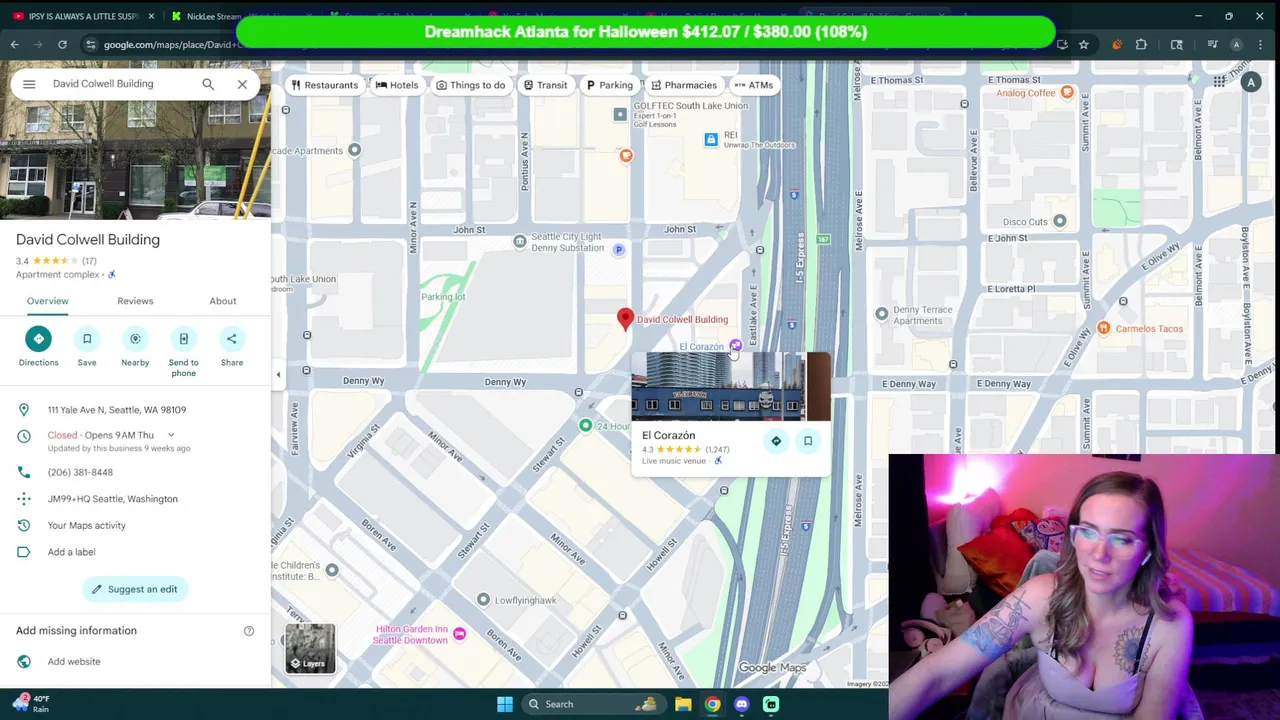1280x720 pixels.
Task: Expand the opening hours dropdown
Action: [x=171, y=435]
